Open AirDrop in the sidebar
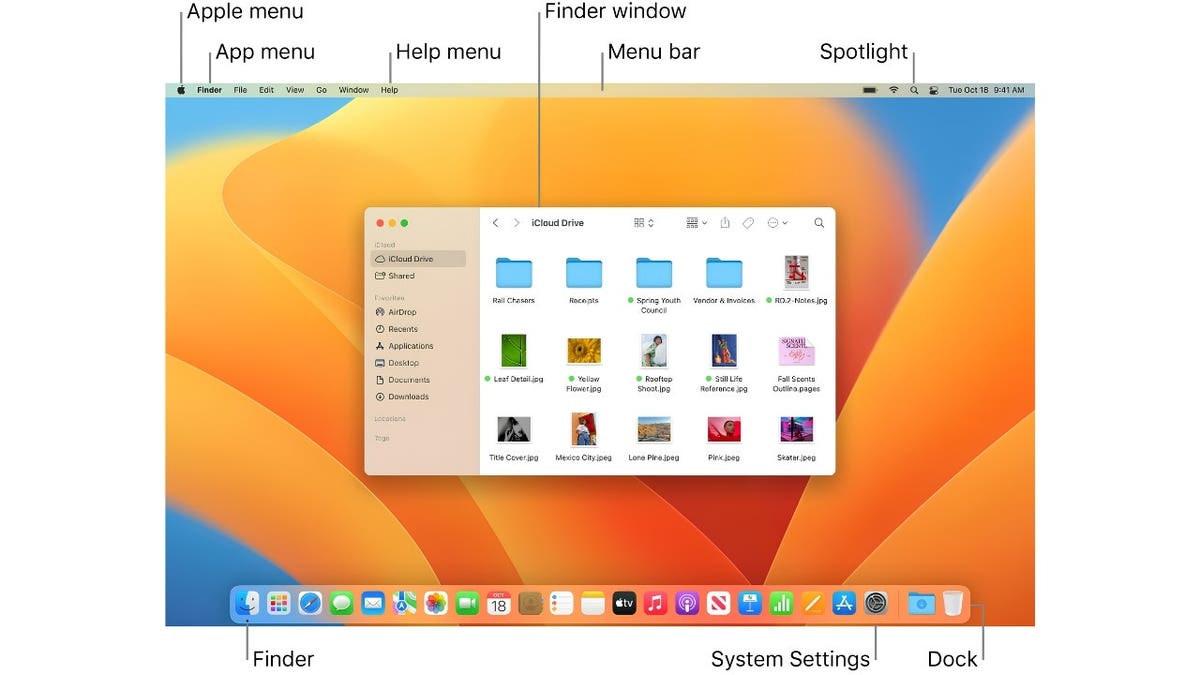The height and width of the screenshot is (675, 1200). pos(418,312)
